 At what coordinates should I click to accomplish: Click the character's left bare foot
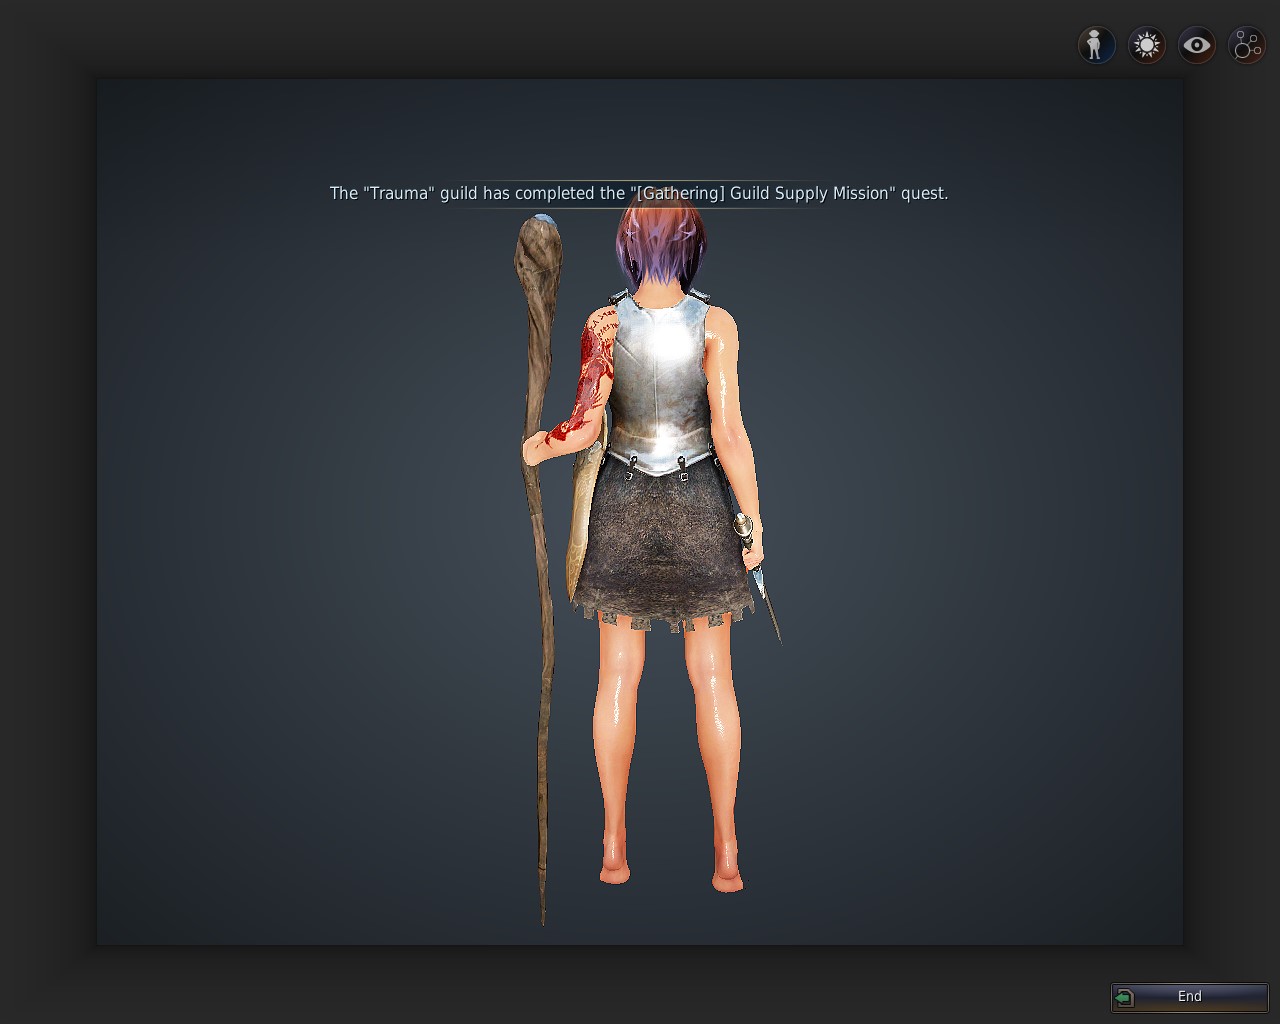(615, 871)
